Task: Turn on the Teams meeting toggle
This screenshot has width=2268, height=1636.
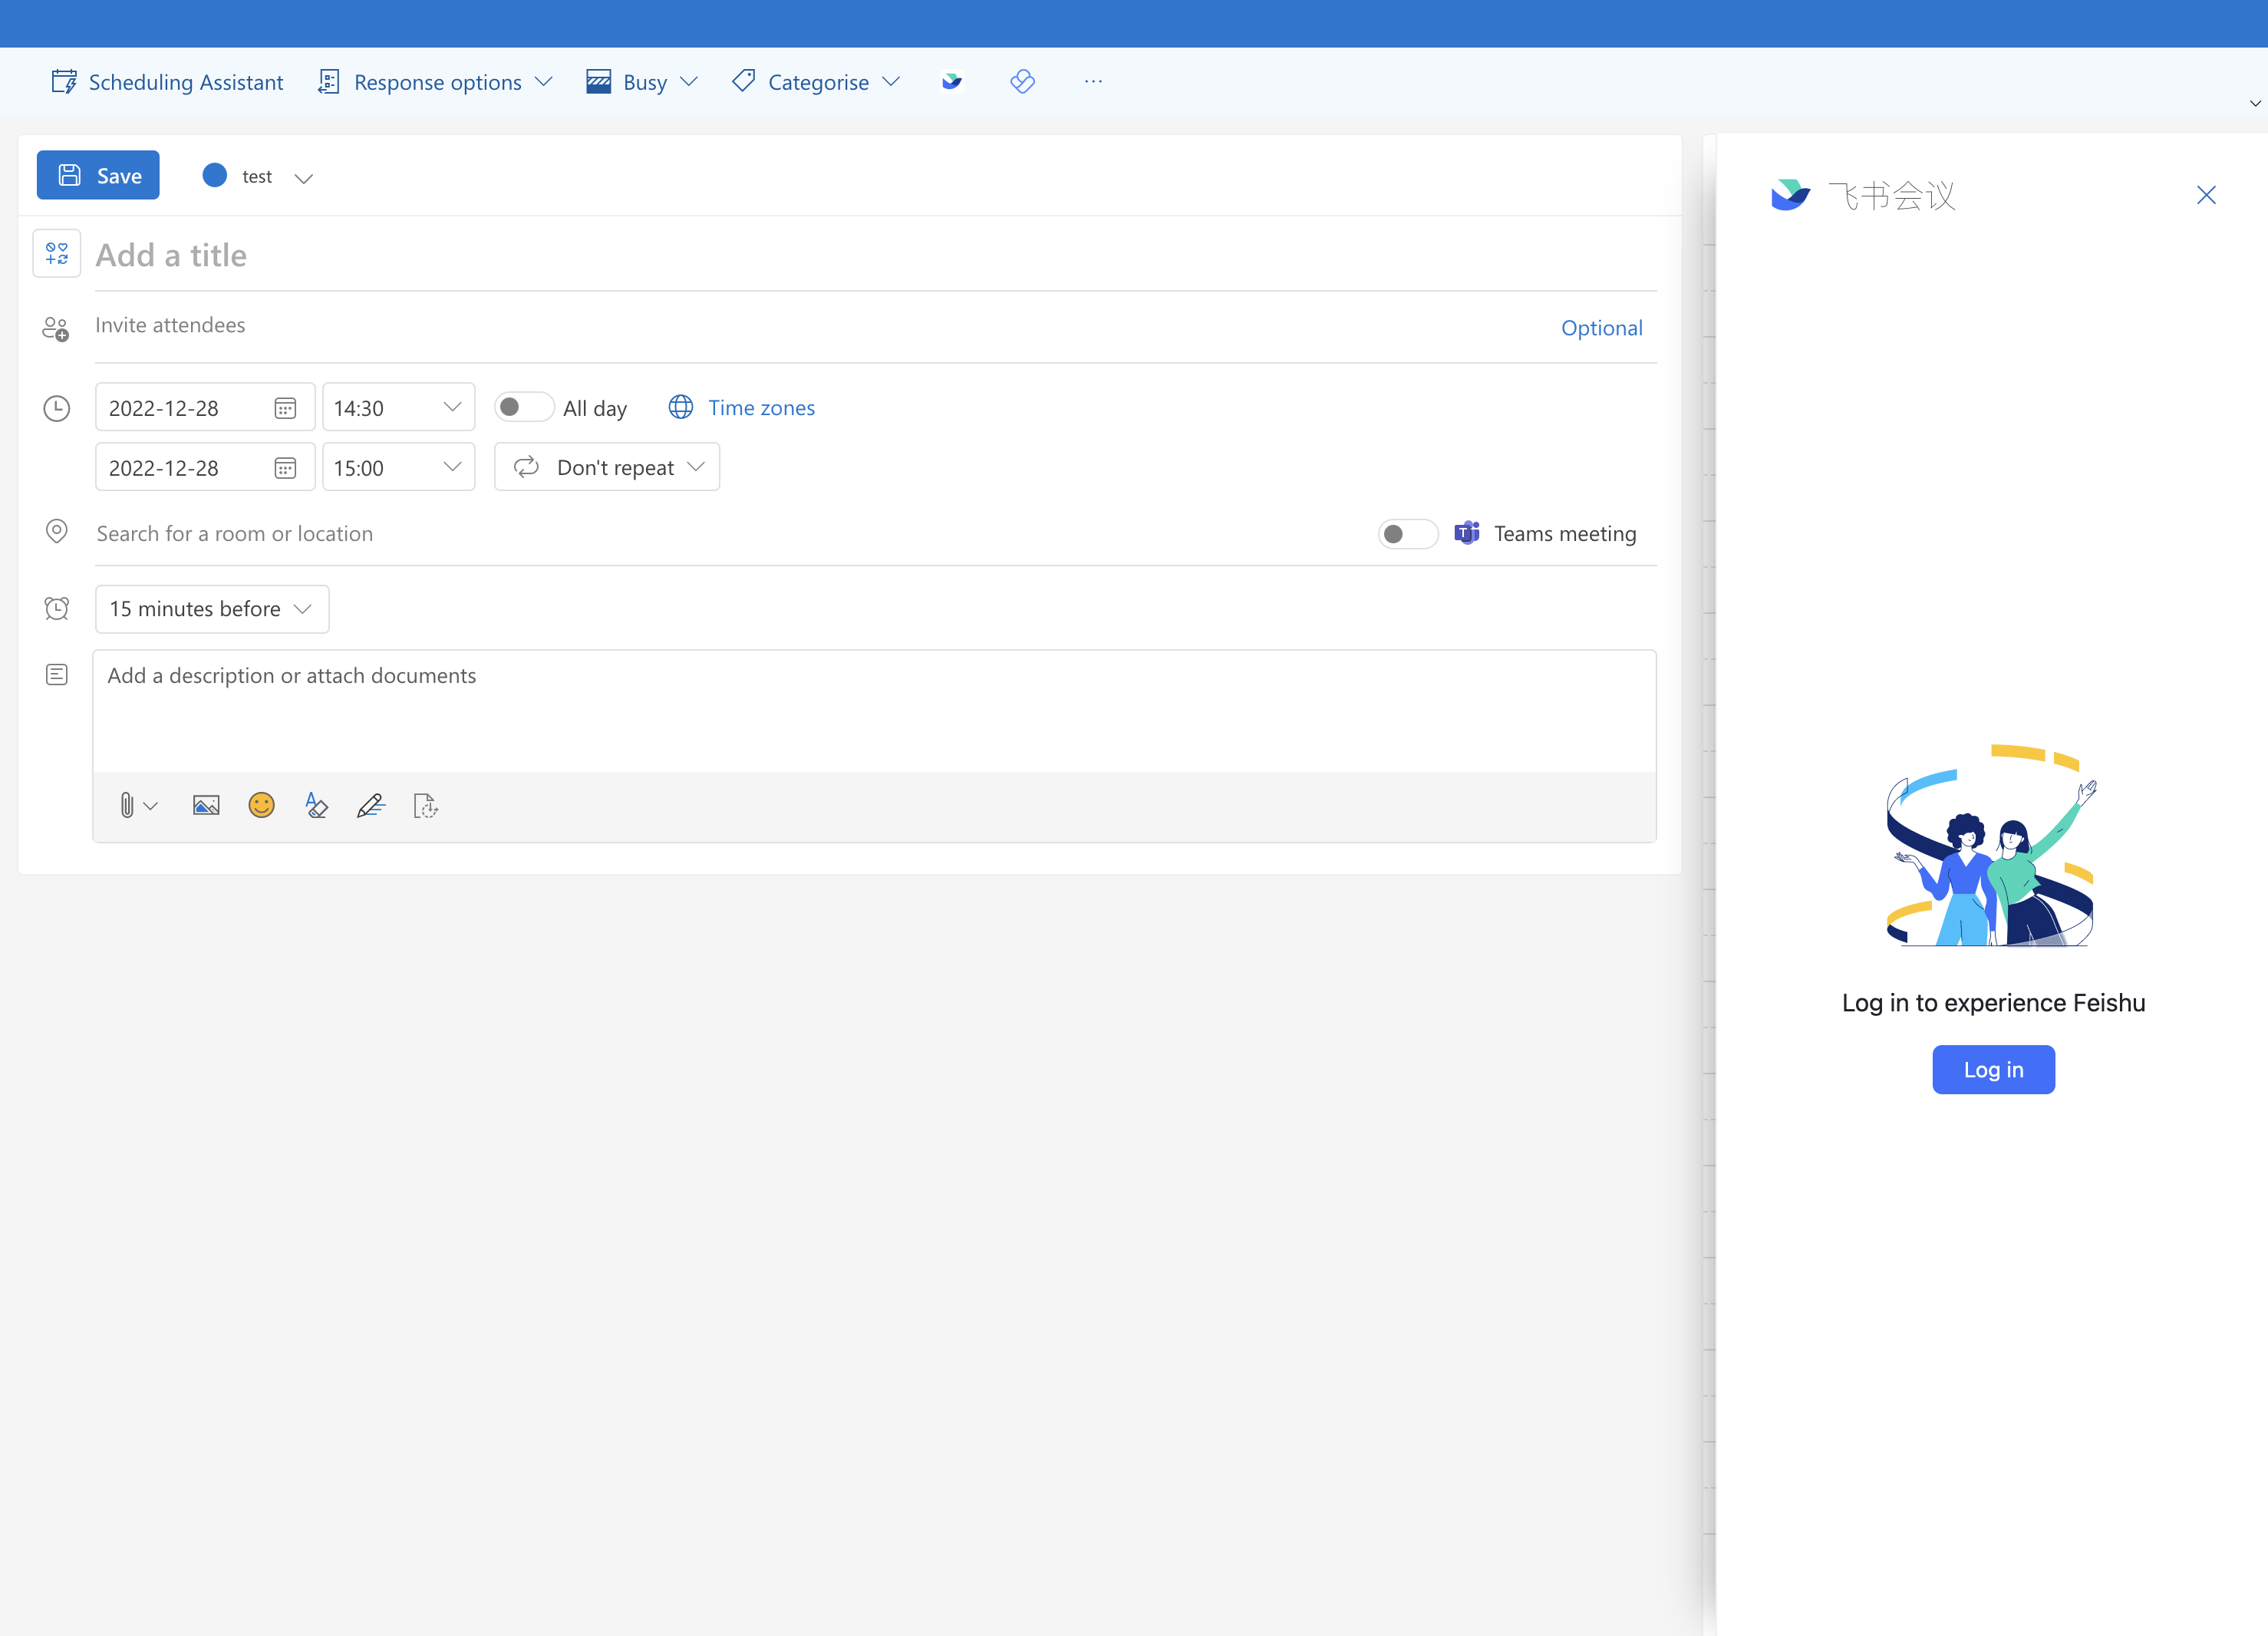Action: [1407, 533]
